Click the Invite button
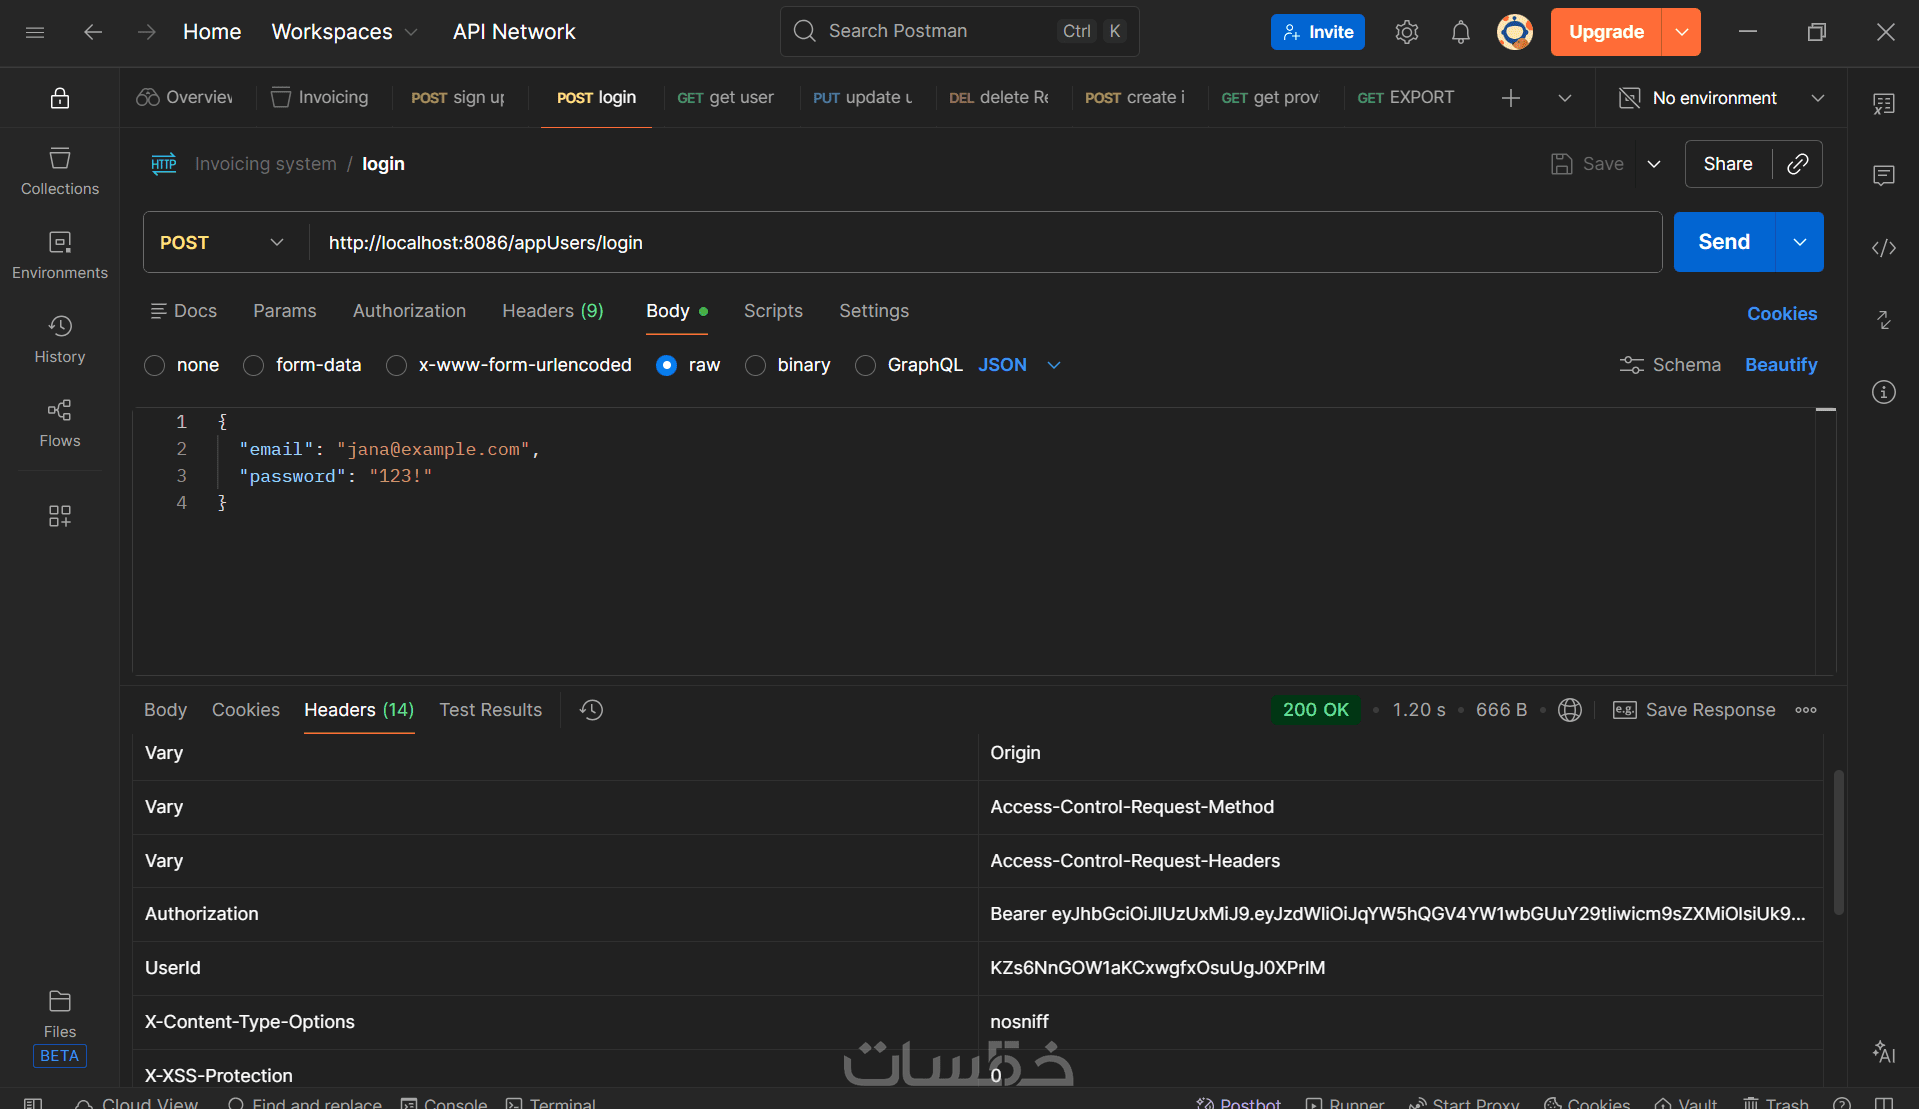 pyautogui.click(x=1318, y=32)
